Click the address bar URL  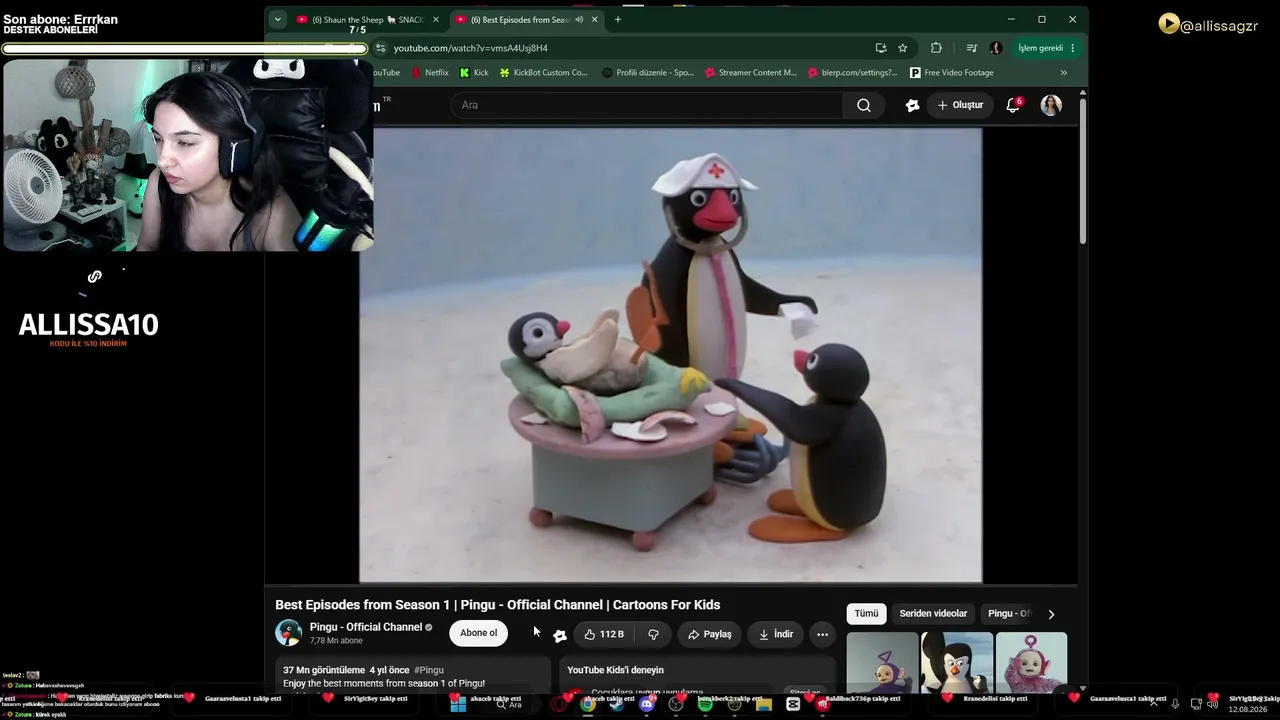point(470,48)
